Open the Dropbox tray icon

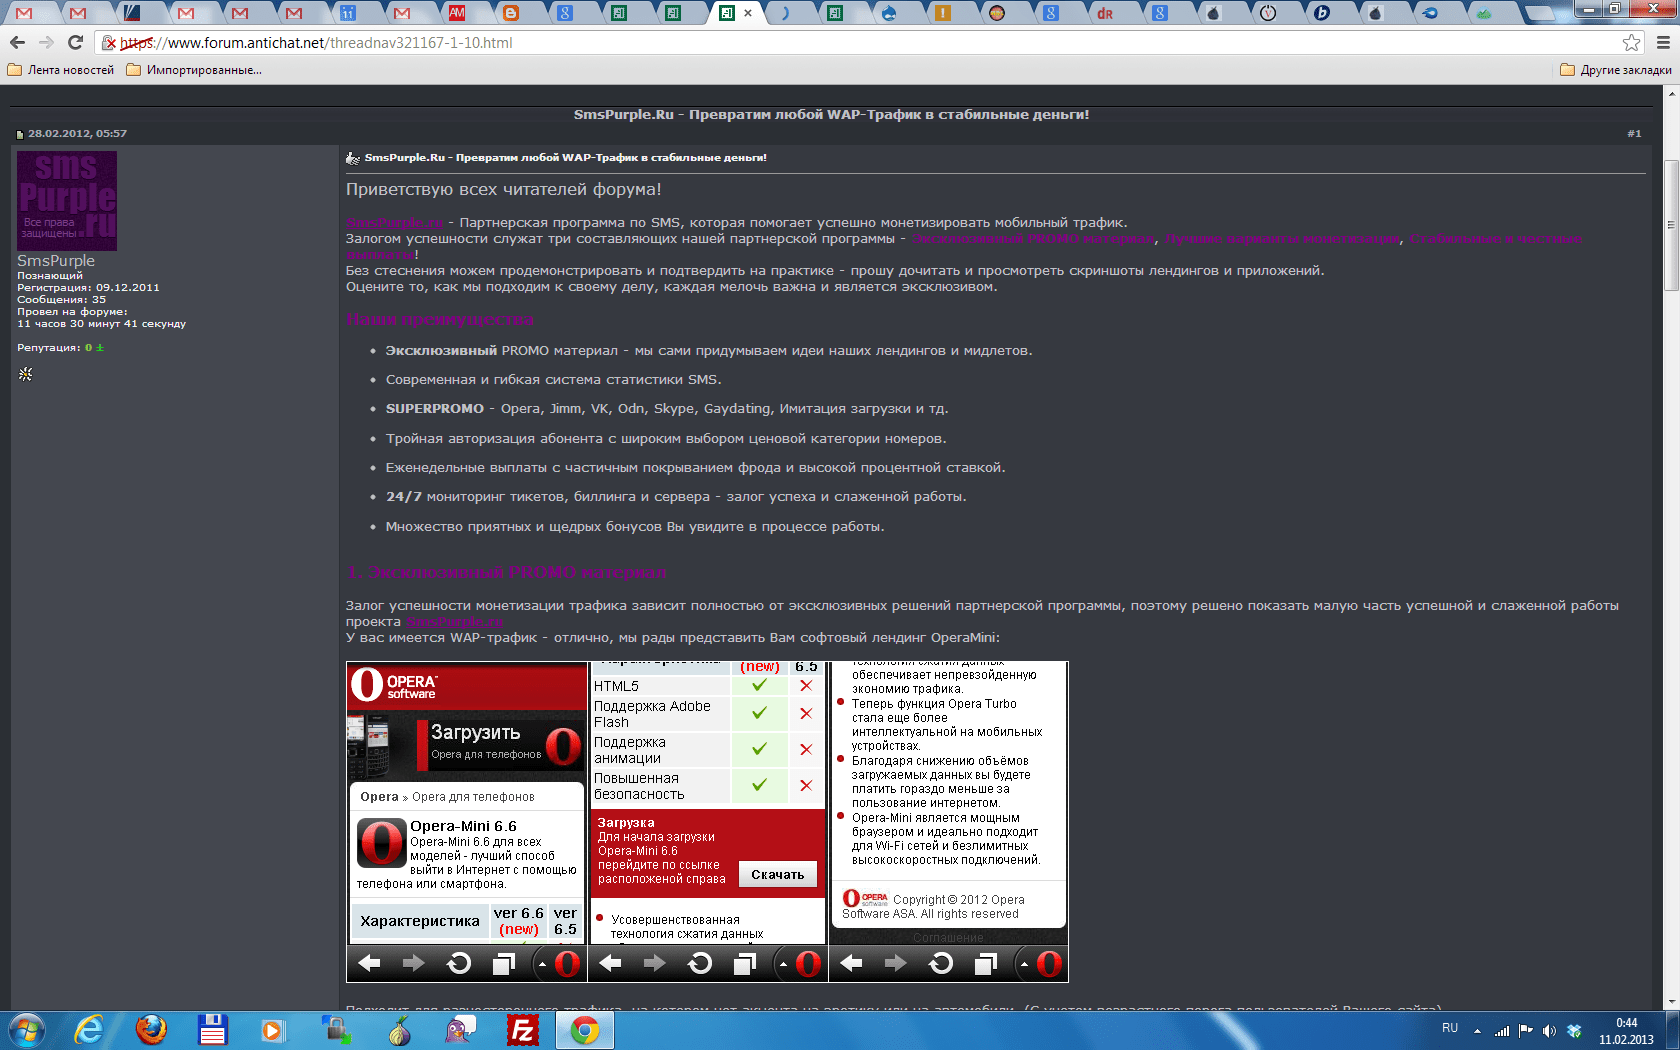pyautogui.click(x=1574, y=1031)
